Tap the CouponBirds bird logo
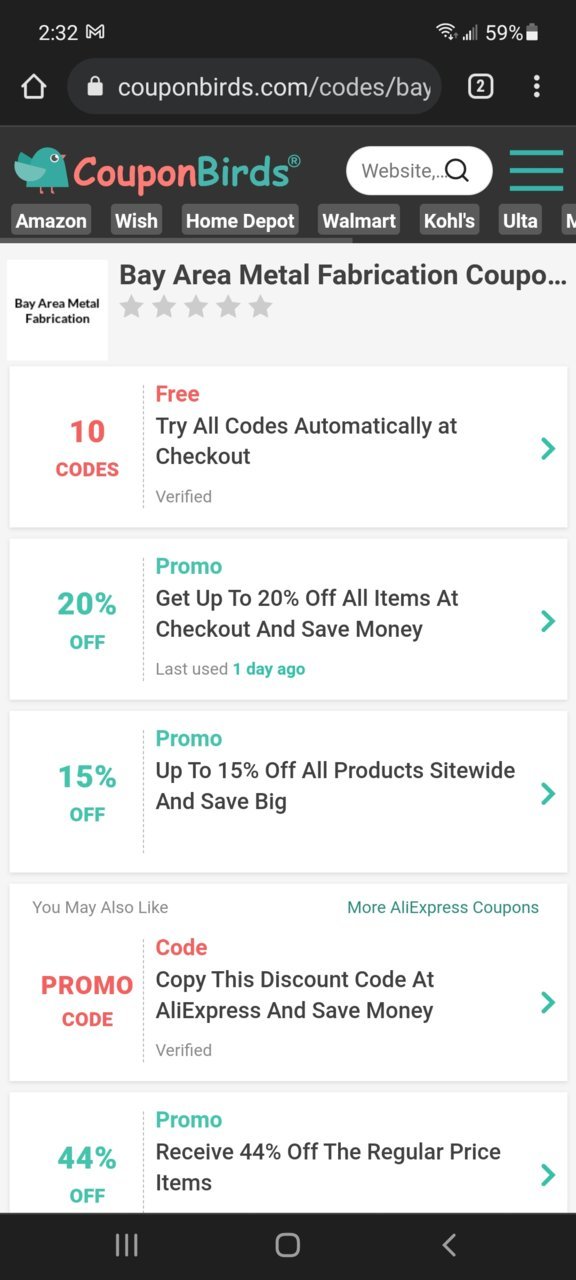The width and height of the screenshot is (576, 1280). coord(41,171)
